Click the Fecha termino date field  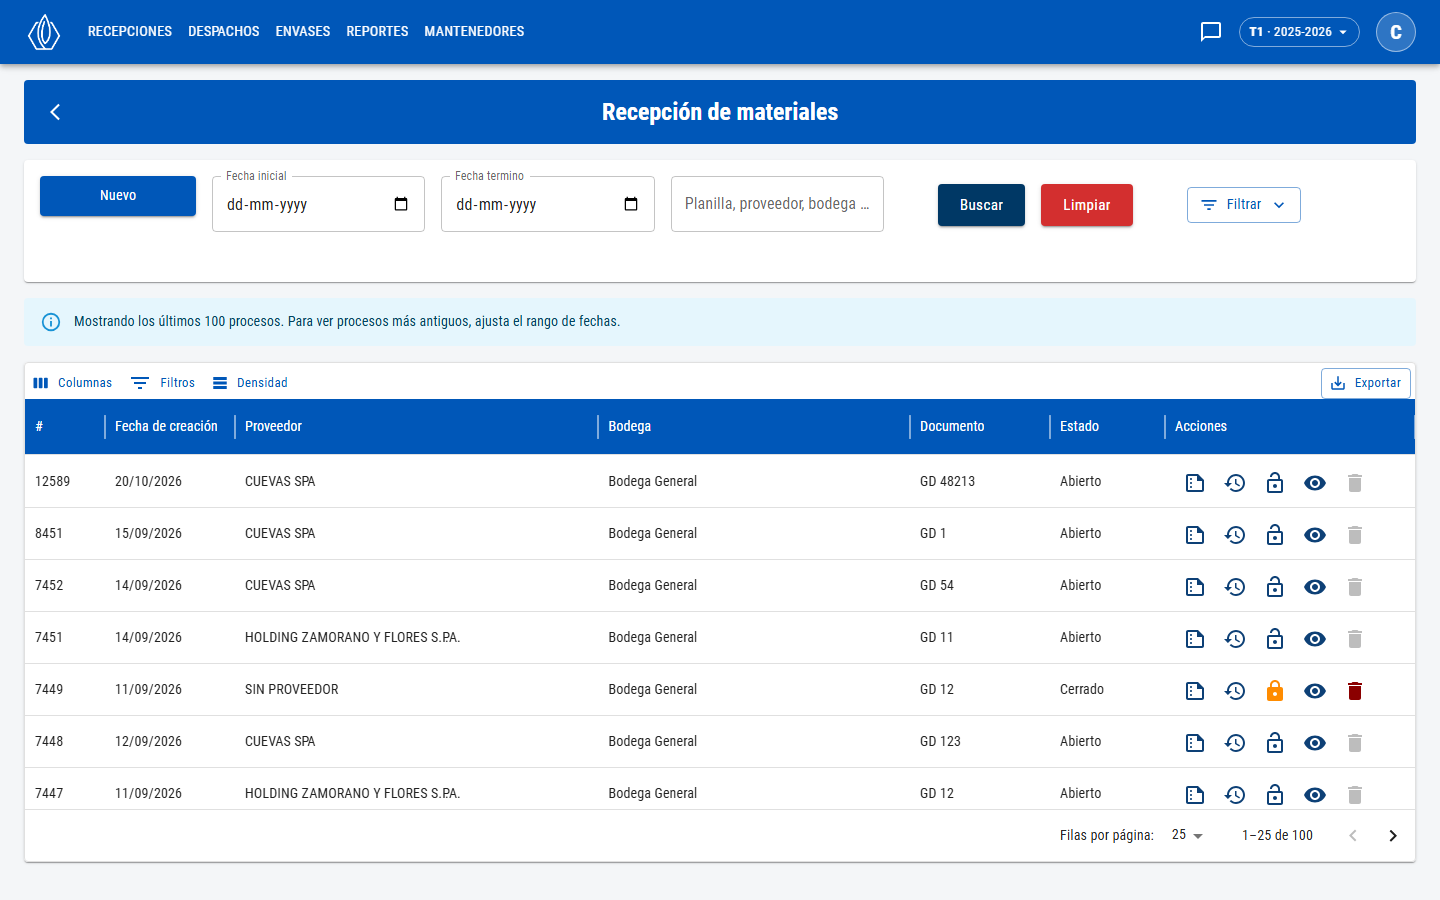(548, 204)
